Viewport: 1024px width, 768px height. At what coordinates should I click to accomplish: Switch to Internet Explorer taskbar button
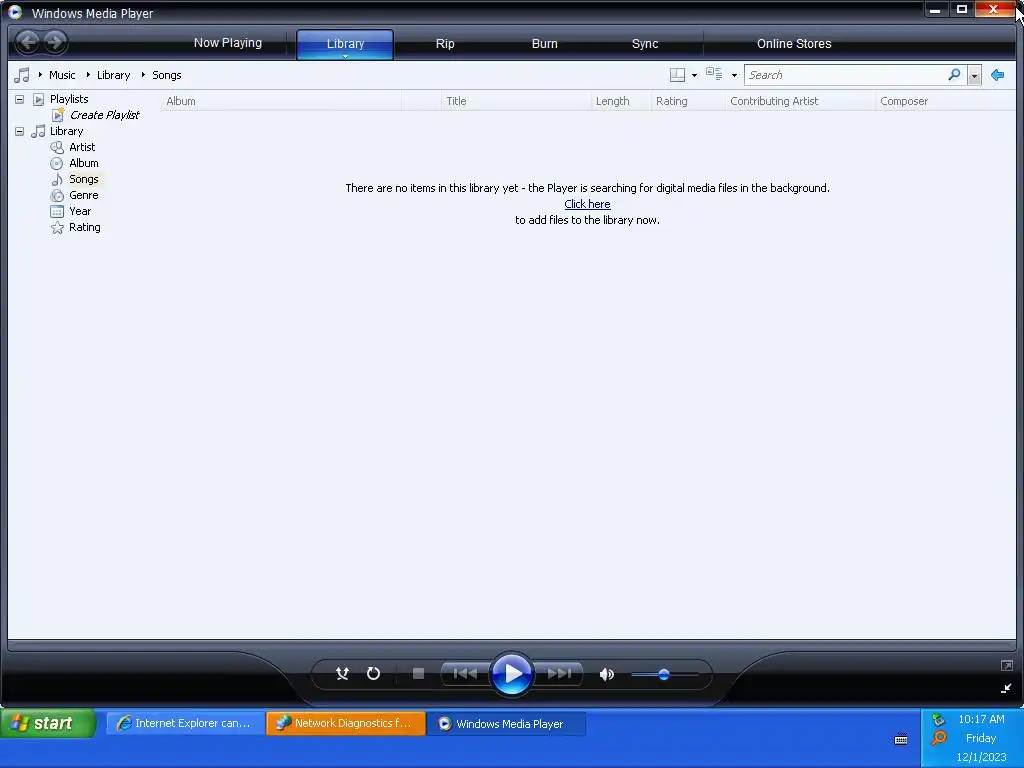tap(185, 724)
